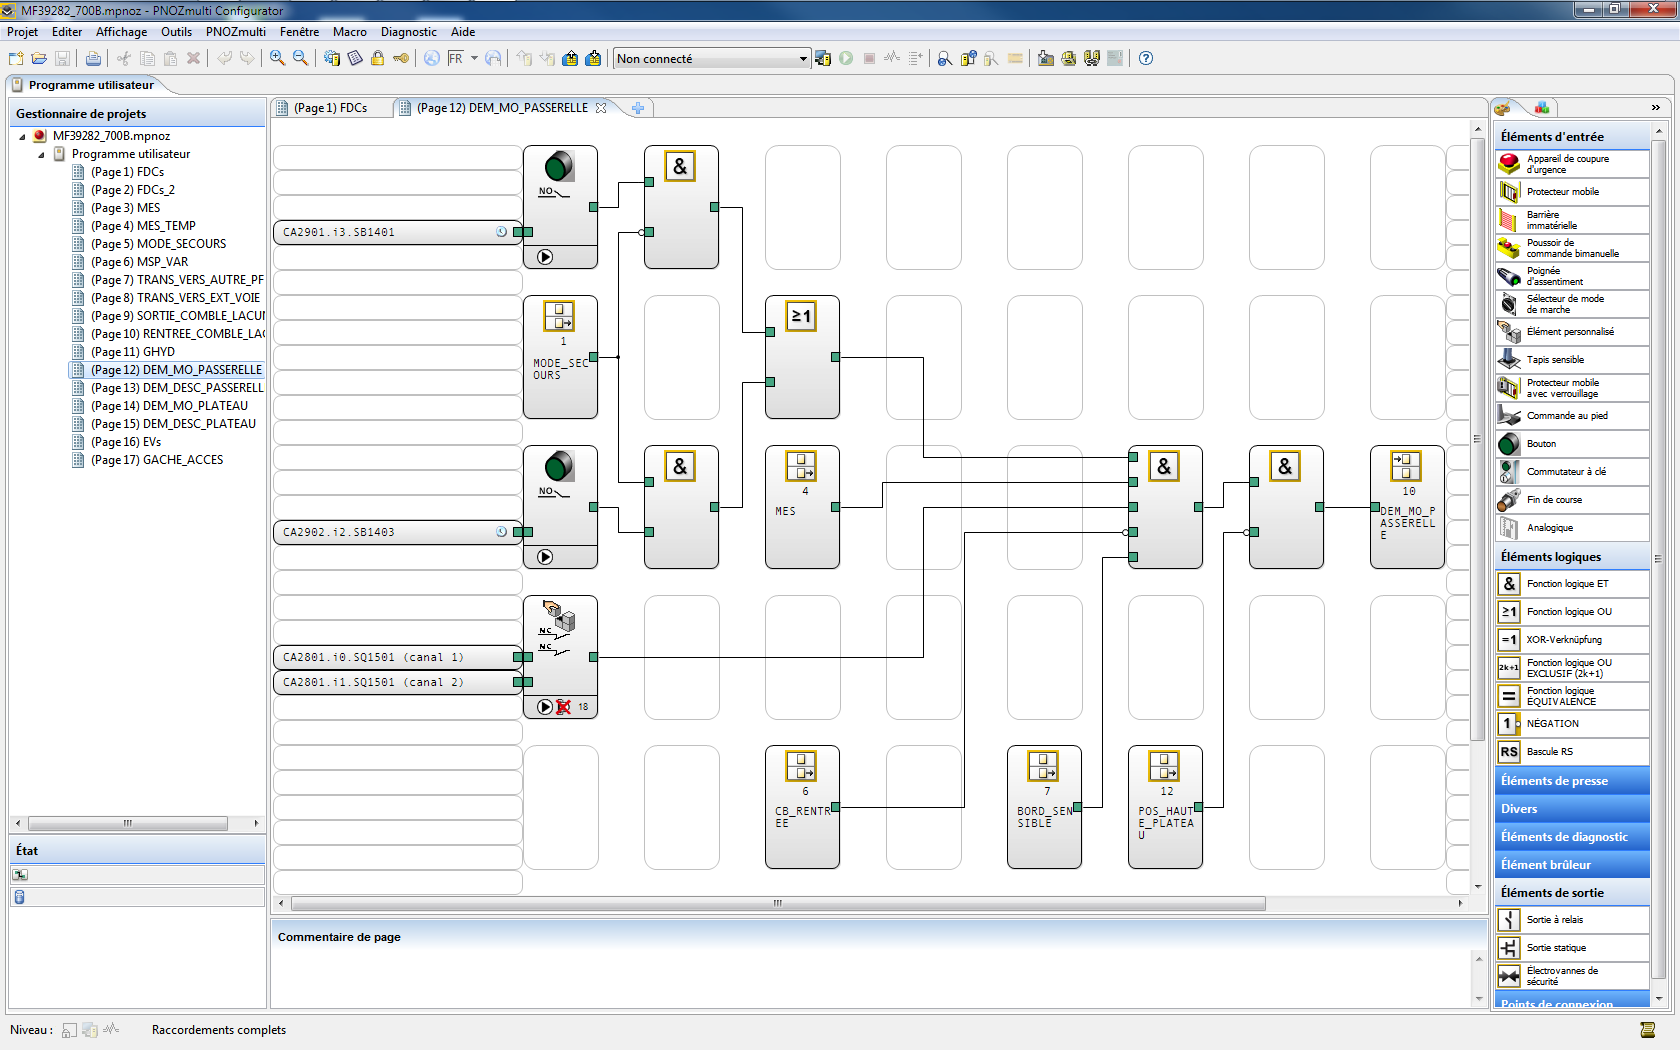Screen dimensions: 1680x1050
Task: Click the Zoom in magnifier toolbar icon
Action: point(277,58)
